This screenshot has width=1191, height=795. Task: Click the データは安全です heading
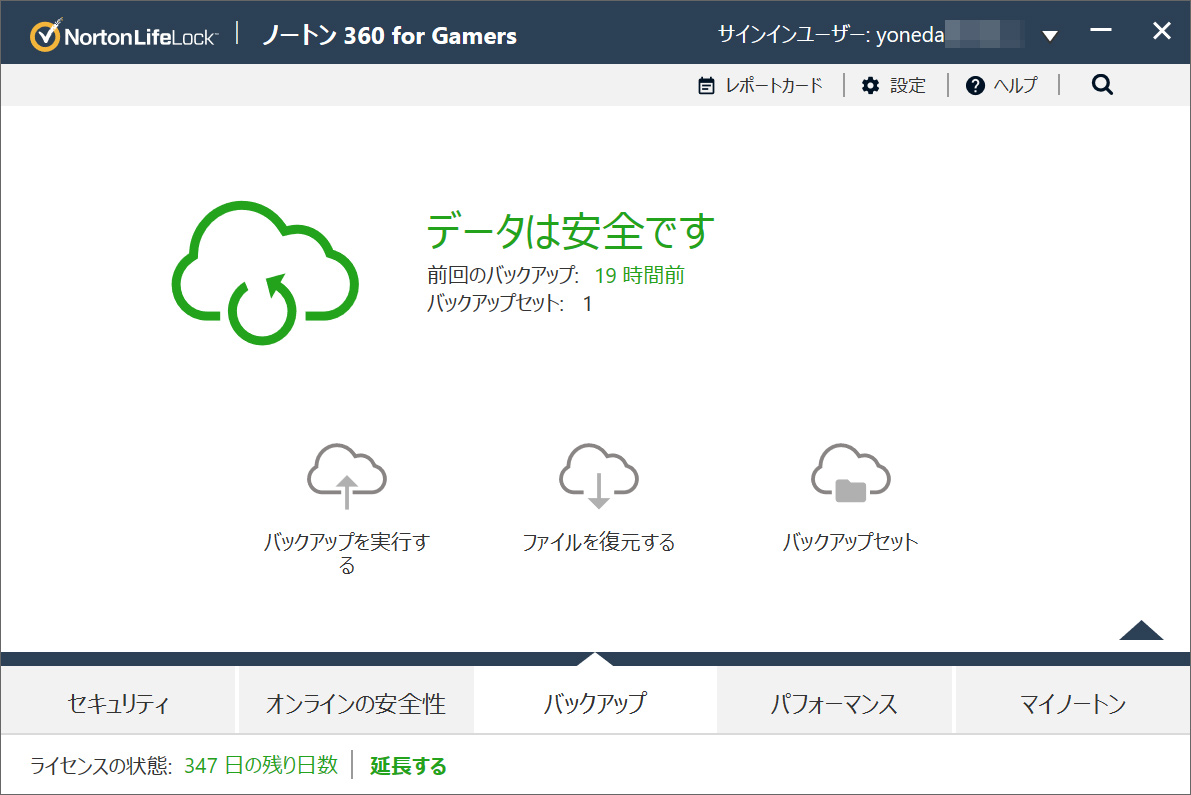click(x=570, y=230)
